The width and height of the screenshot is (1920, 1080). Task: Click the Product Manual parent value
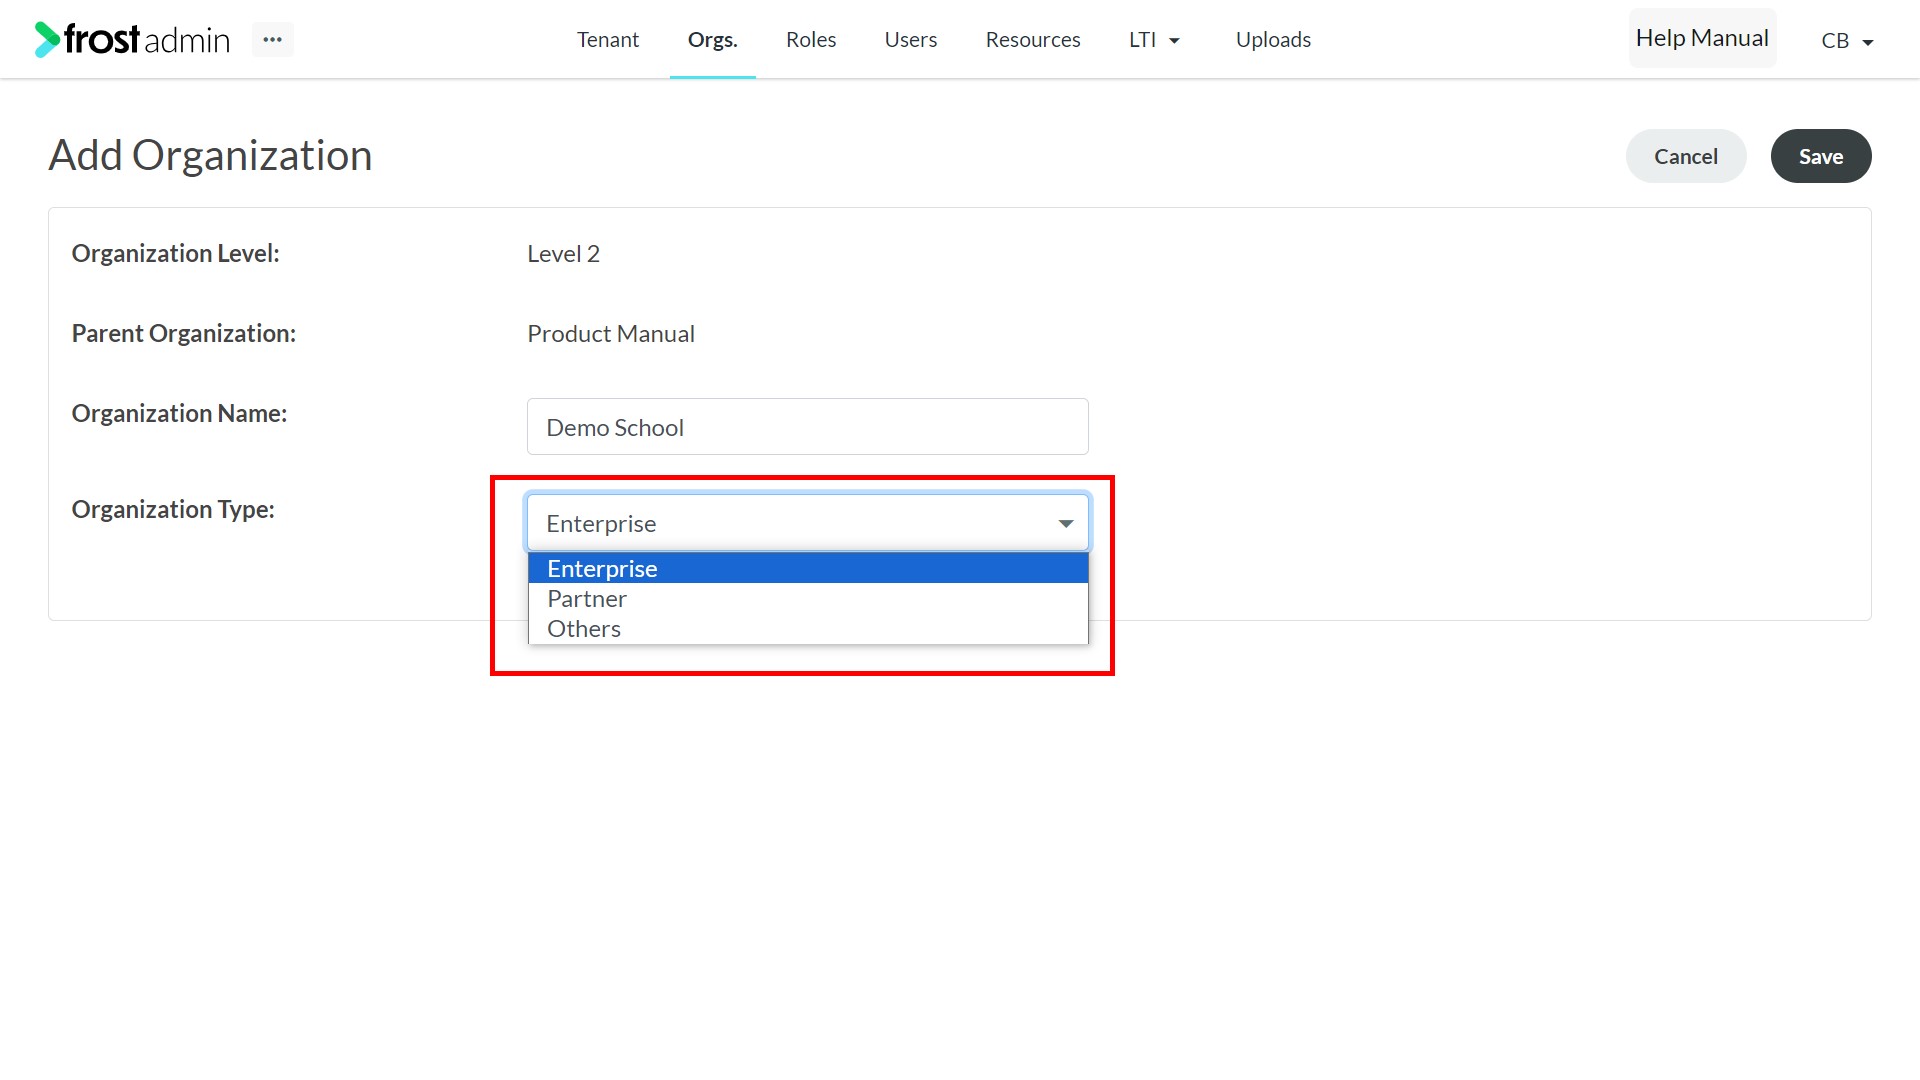pyautogui.click(x=610, y=334)
